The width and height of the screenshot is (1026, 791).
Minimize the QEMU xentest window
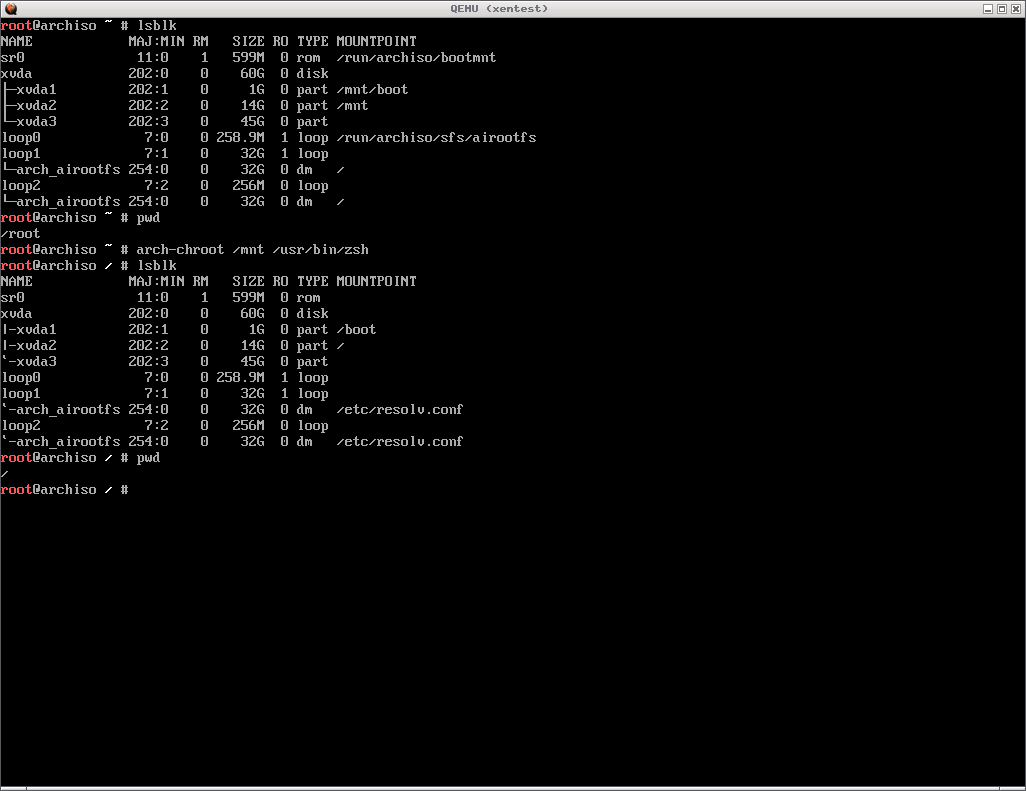(x=987, y=8)
